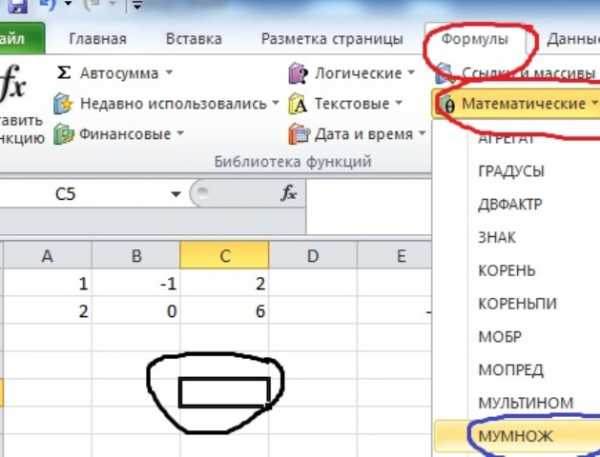Click the Математические theta icon
Viewport: 600px width, 457px height.
448,104
